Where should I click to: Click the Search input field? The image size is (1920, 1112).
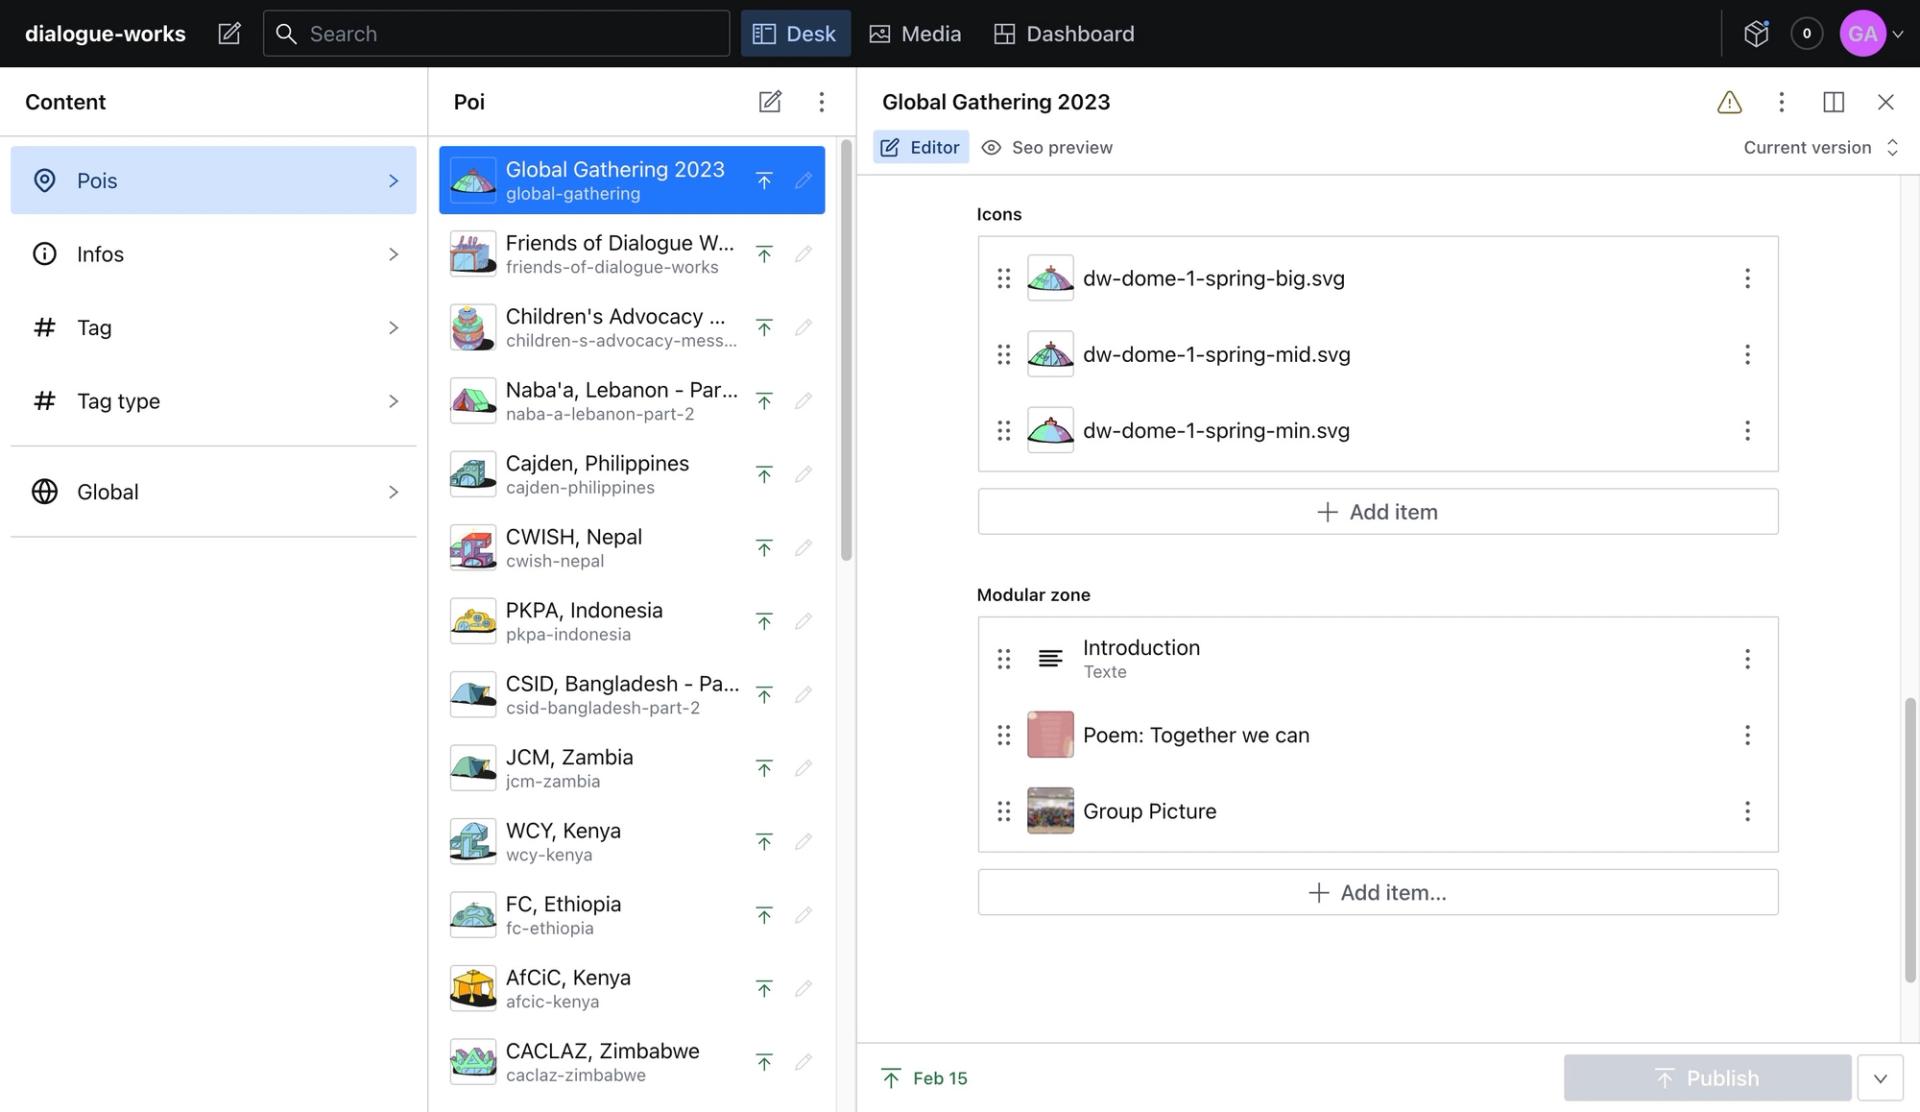496,34
